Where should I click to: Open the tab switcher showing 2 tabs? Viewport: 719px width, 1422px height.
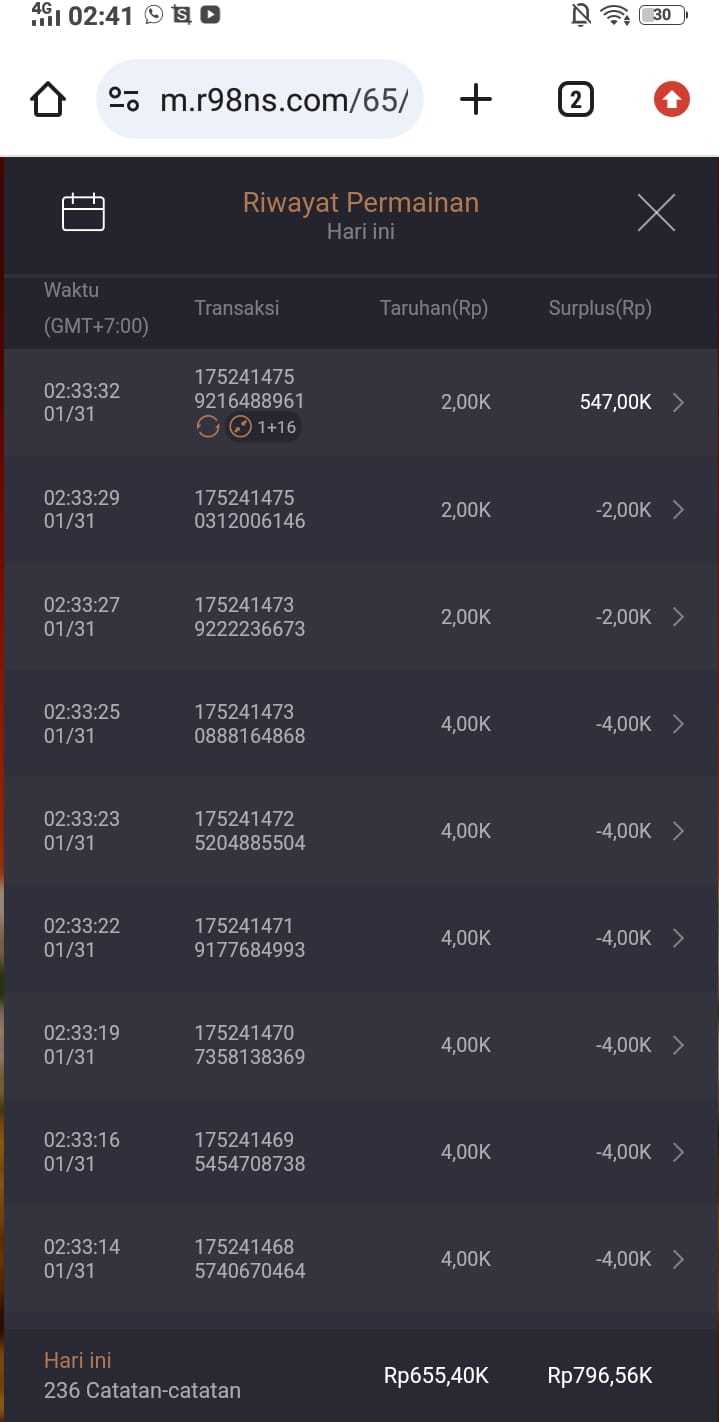point(575,100)
